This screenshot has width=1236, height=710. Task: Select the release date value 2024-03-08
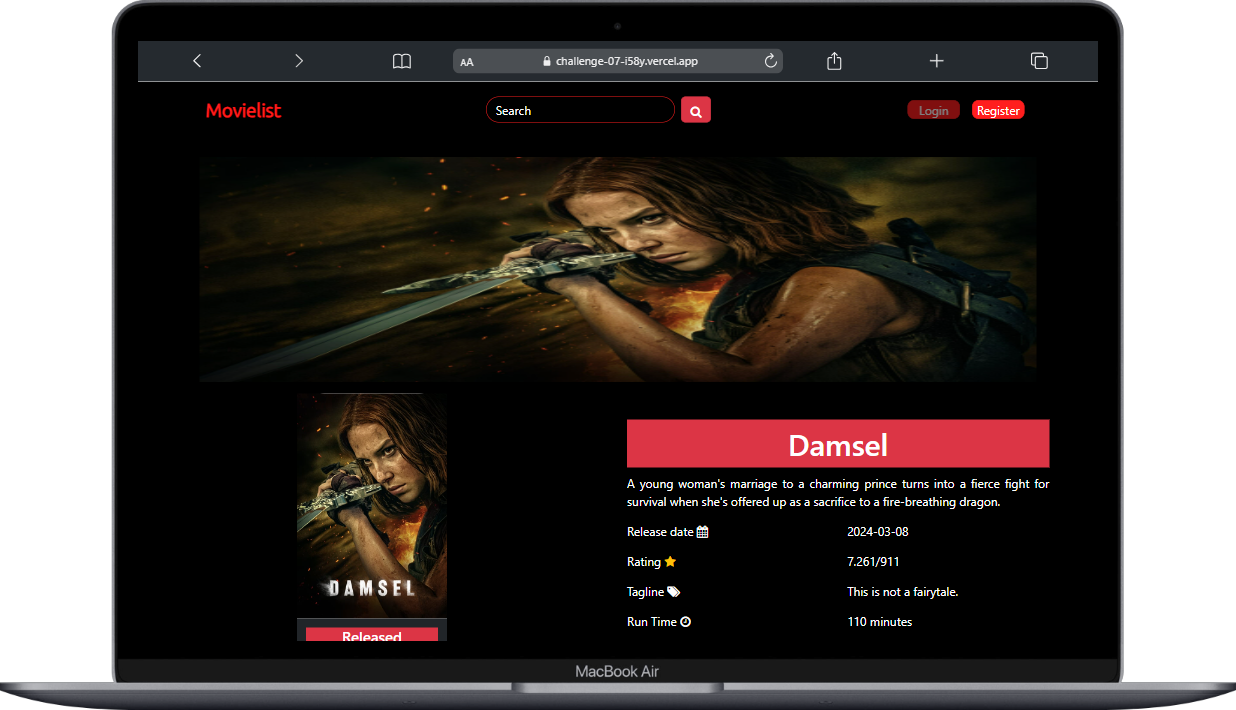878,532
